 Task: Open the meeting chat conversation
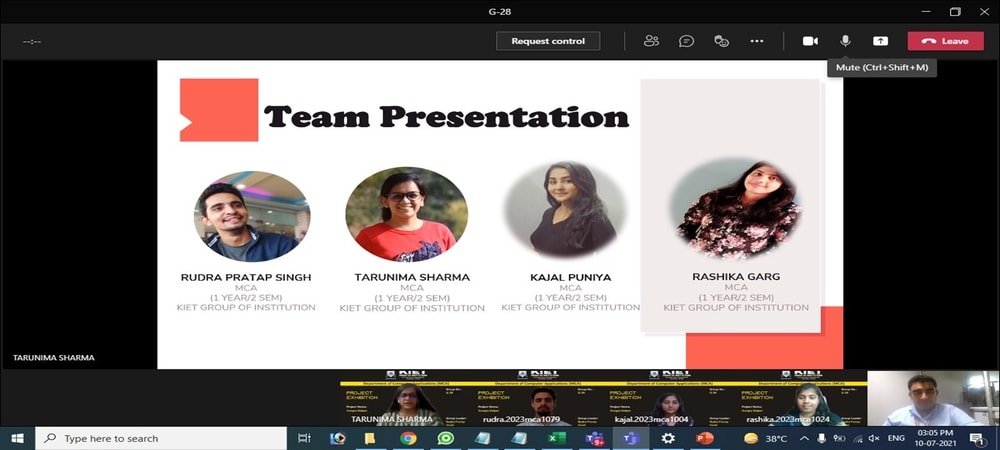(687, 41)
